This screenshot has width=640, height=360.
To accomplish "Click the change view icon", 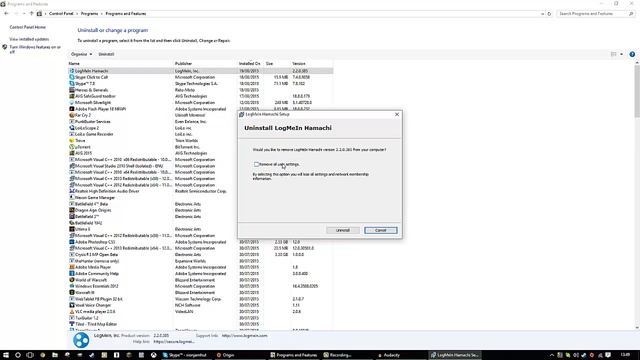I will 613,54.
